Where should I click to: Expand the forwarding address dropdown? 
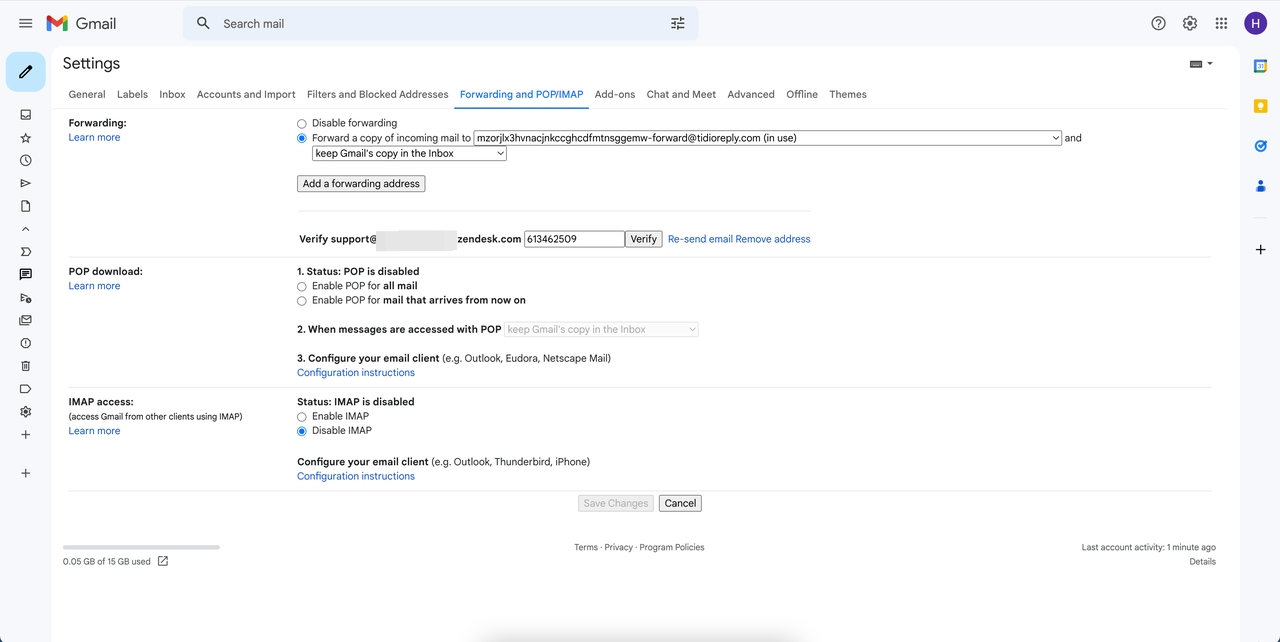pos(767,138)
